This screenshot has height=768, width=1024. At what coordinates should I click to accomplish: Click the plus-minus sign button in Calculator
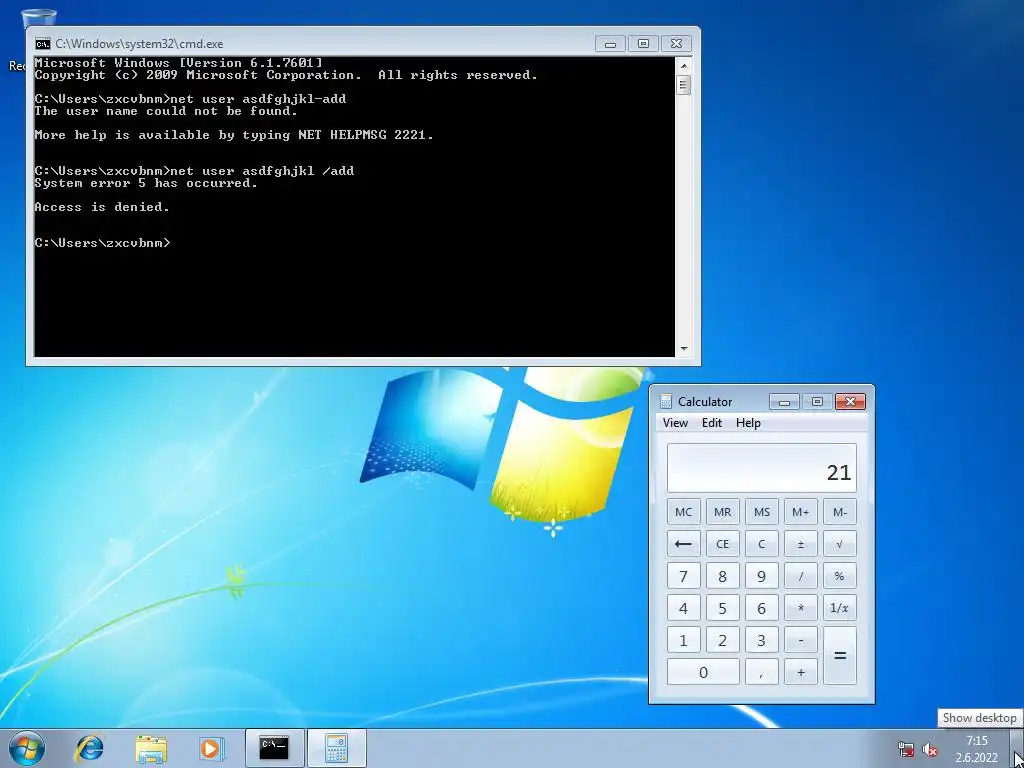coord(801,544)
